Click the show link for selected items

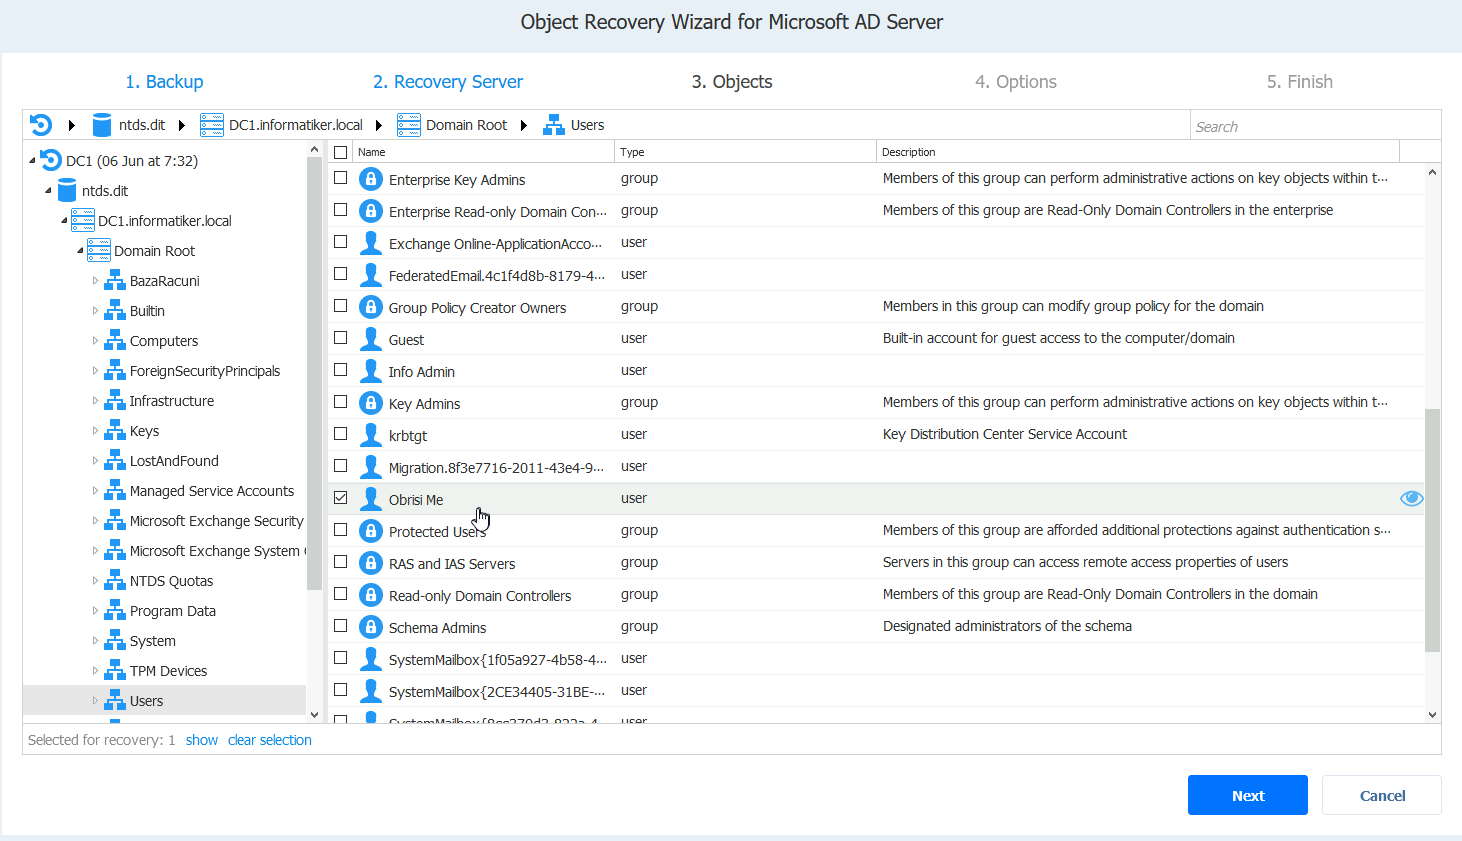(x=202, y=740)
